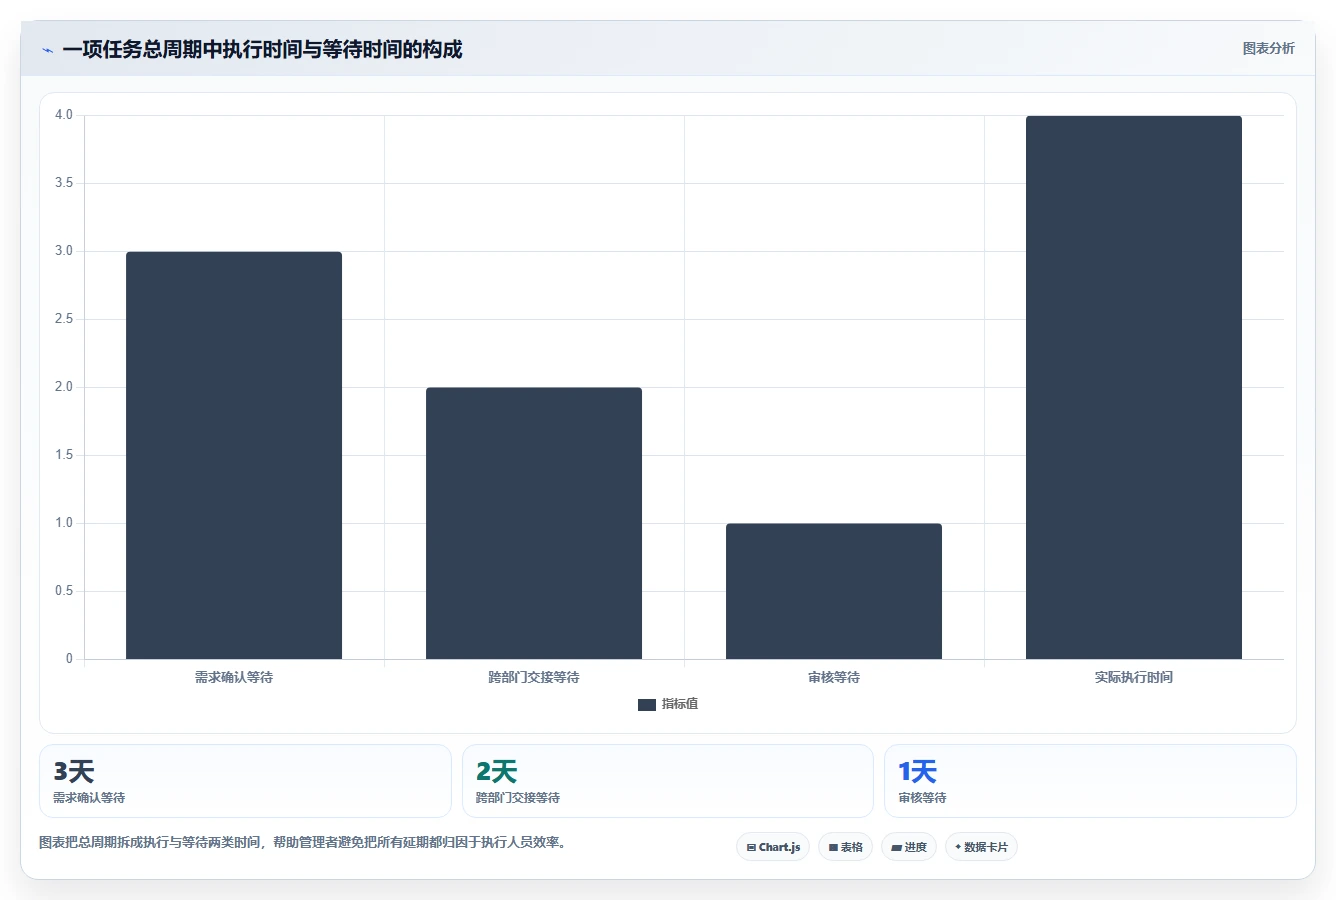Screen dimensions: 1336x900
Task: Click the 实际执行时间 axis label
Action: [x=1134, y=678]
